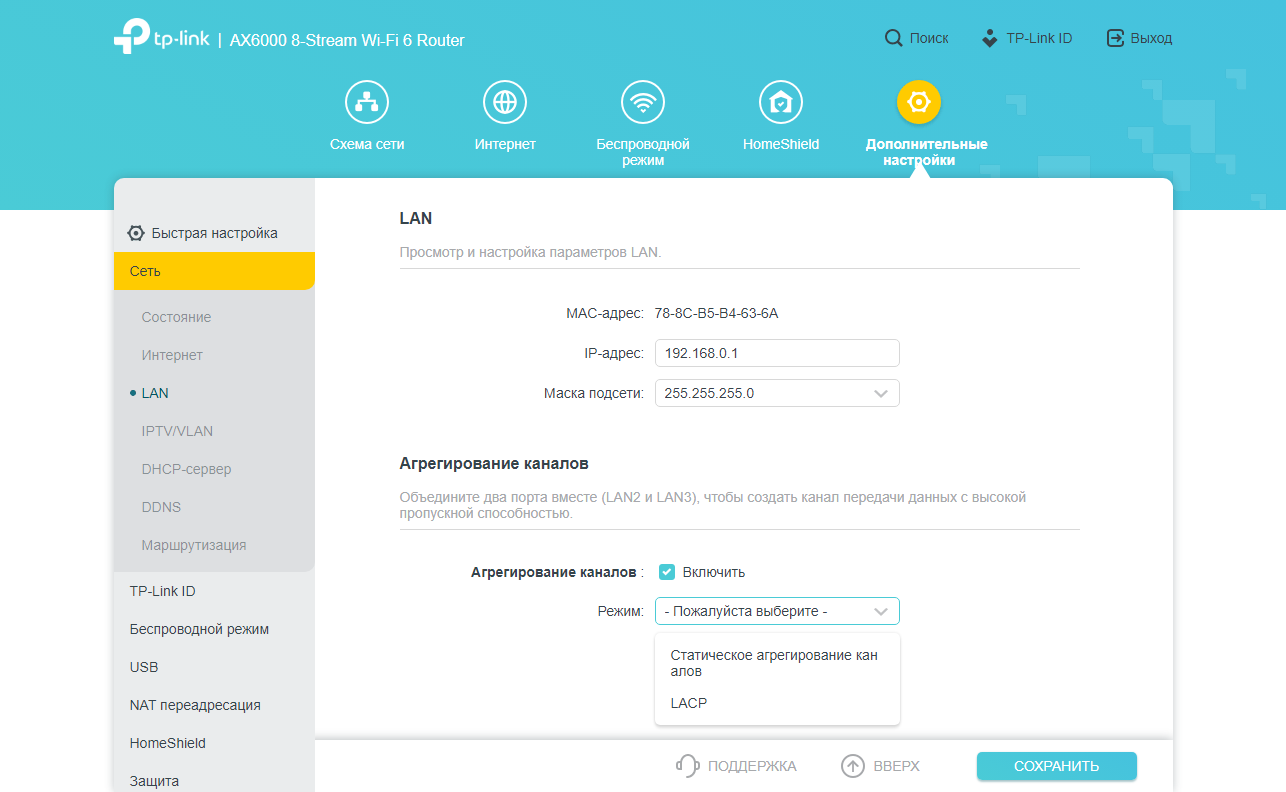Select the LAN sidebar item
The image size is (1286, 792).
click(x=155, y=393)
